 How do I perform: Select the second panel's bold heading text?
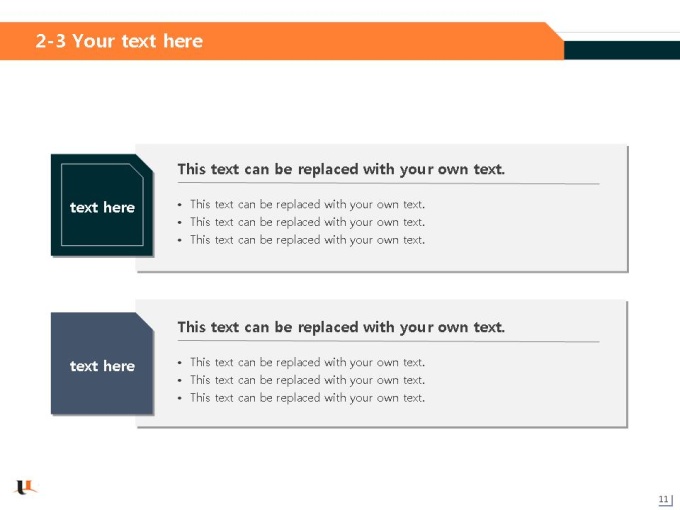[341, 327]
